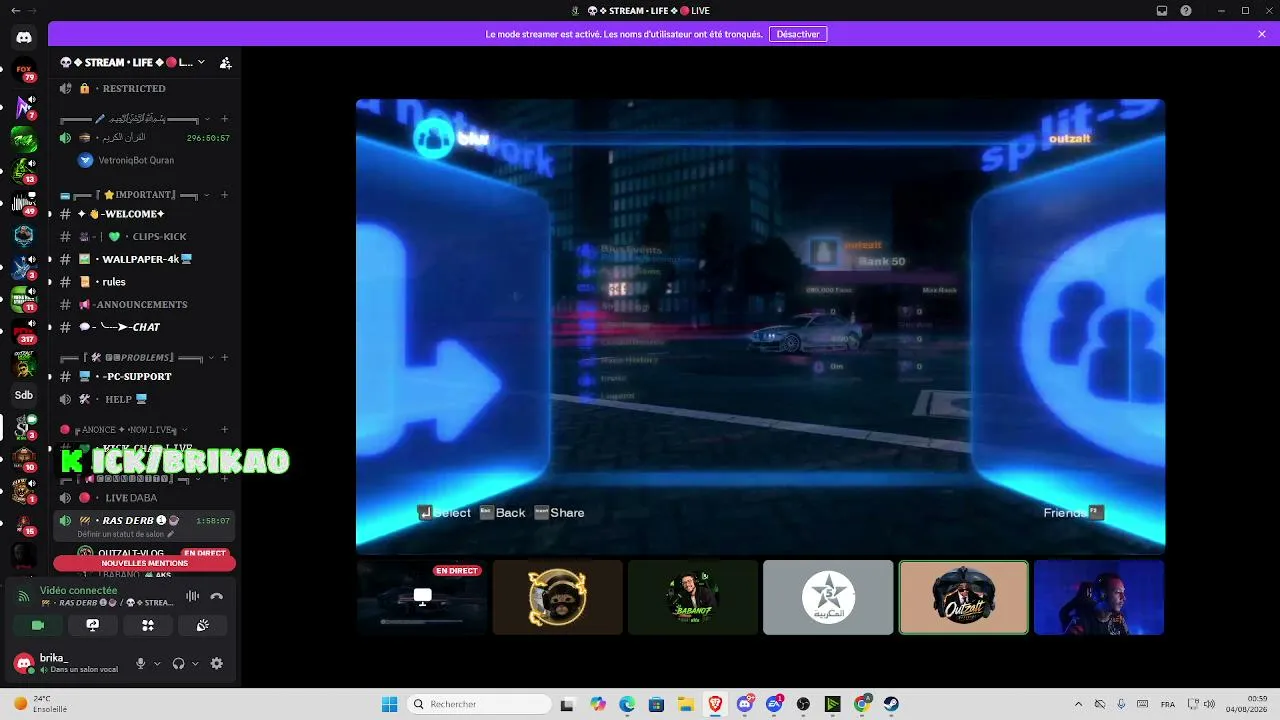Set a channel status via 'Définir un statut de salon'
The image size is (1280, 720).
coord(125,534)
